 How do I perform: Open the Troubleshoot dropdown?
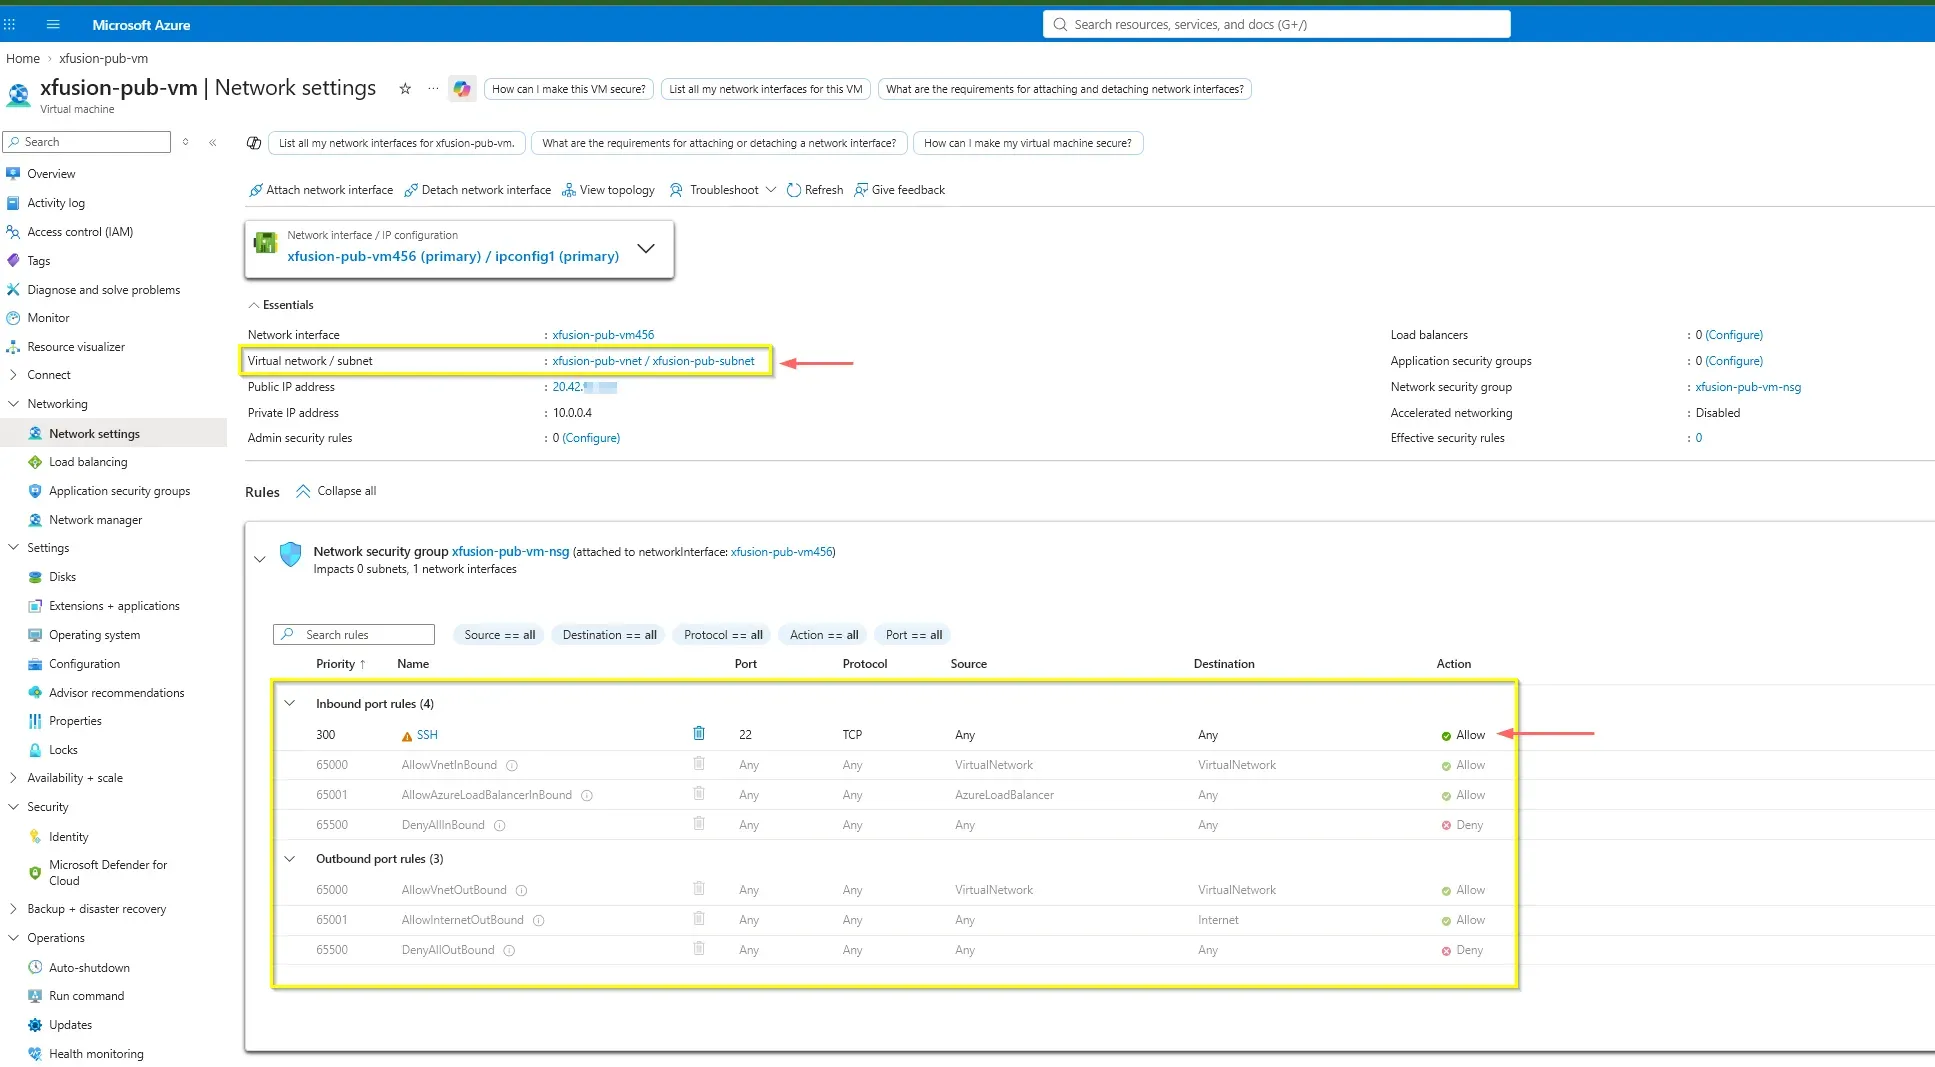pyautogui.click(x=722, y=190)
